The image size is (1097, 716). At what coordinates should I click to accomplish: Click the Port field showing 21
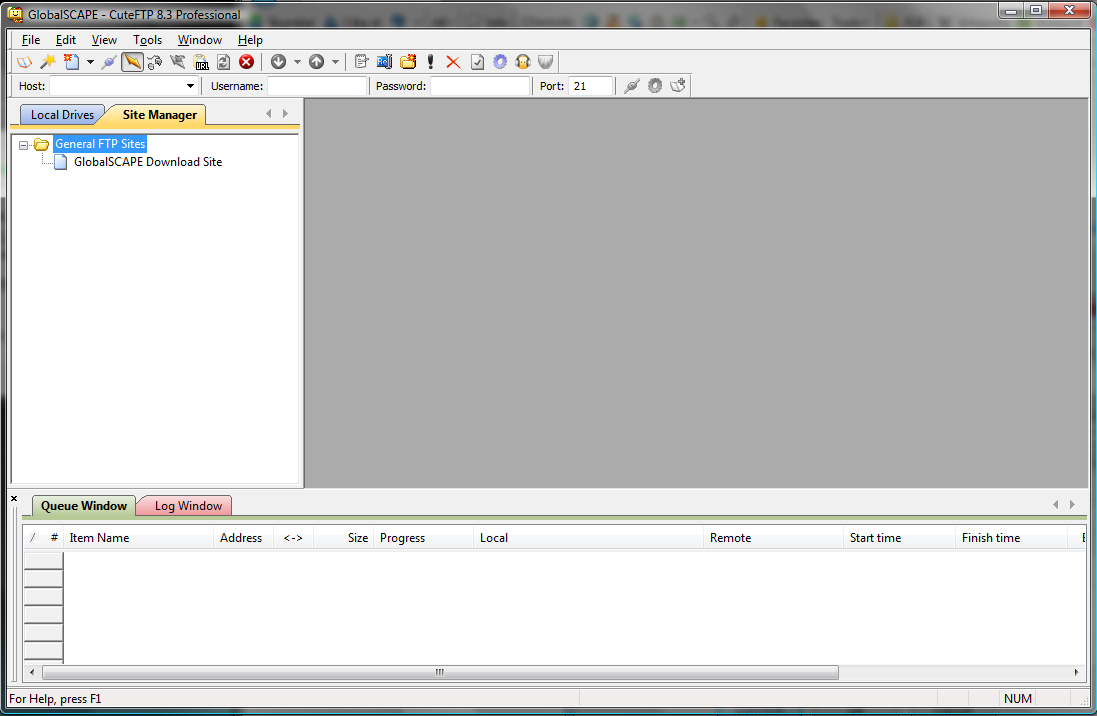(x=590, y=86)
